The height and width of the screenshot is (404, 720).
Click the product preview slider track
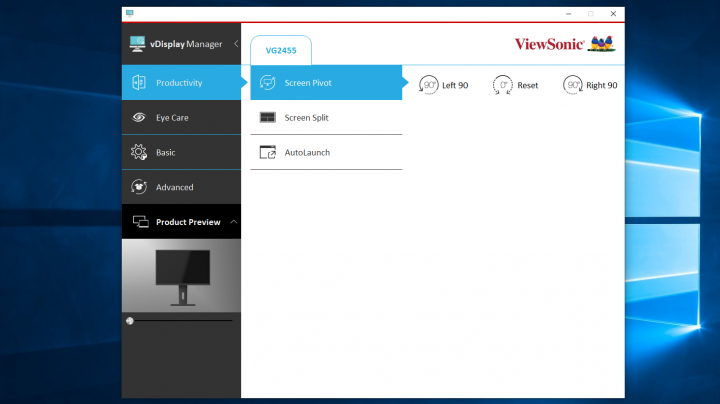point(181,320)
